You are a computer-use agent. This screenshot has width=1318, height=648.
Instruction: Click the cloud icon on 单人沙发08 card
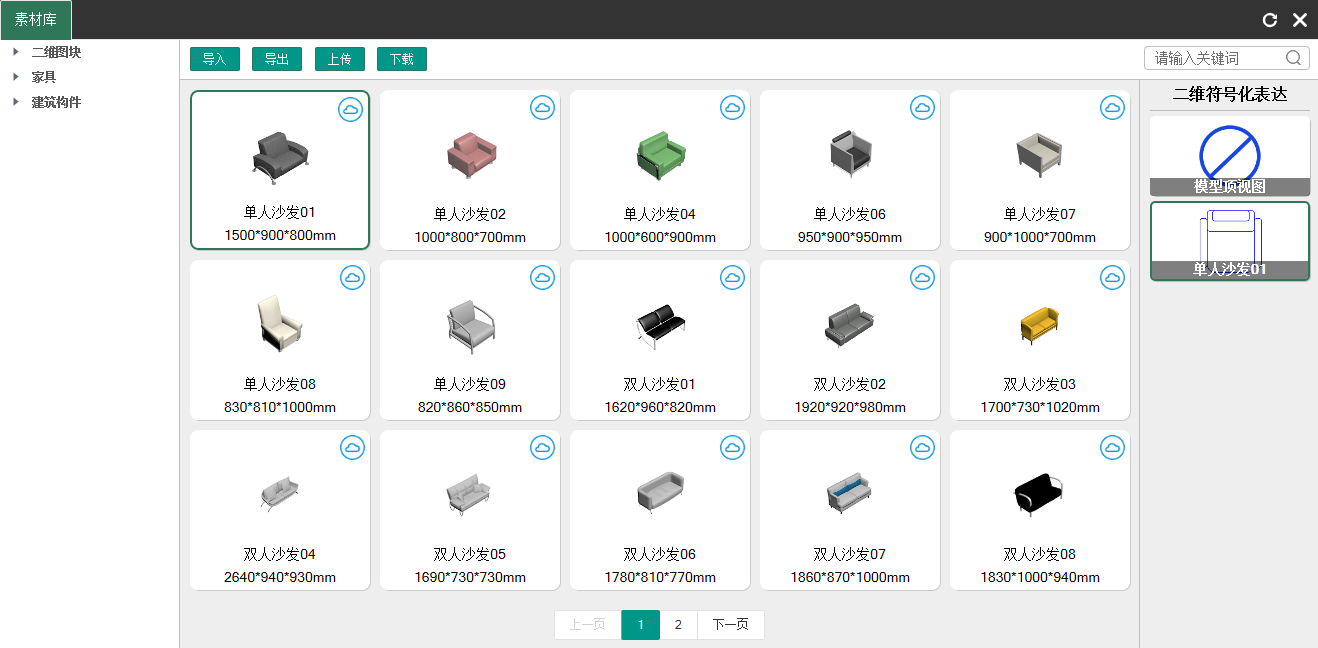(x=352, y=277)
